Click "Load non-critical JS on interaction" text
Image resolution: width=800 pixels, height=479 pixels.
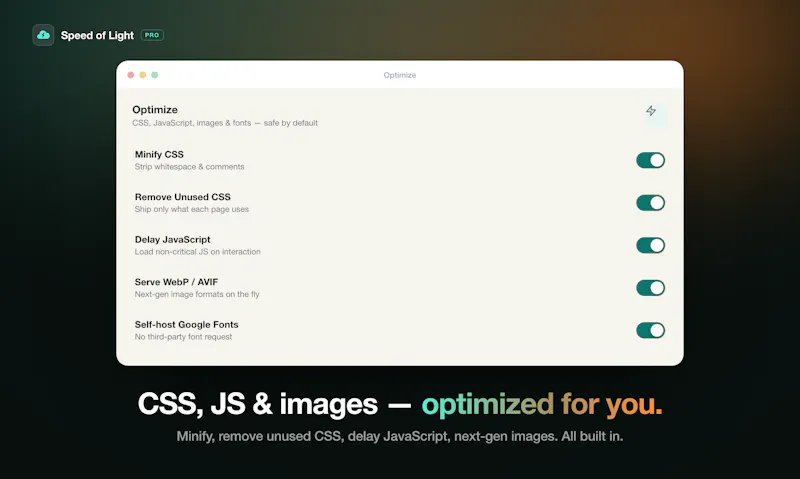coord(197,251)
